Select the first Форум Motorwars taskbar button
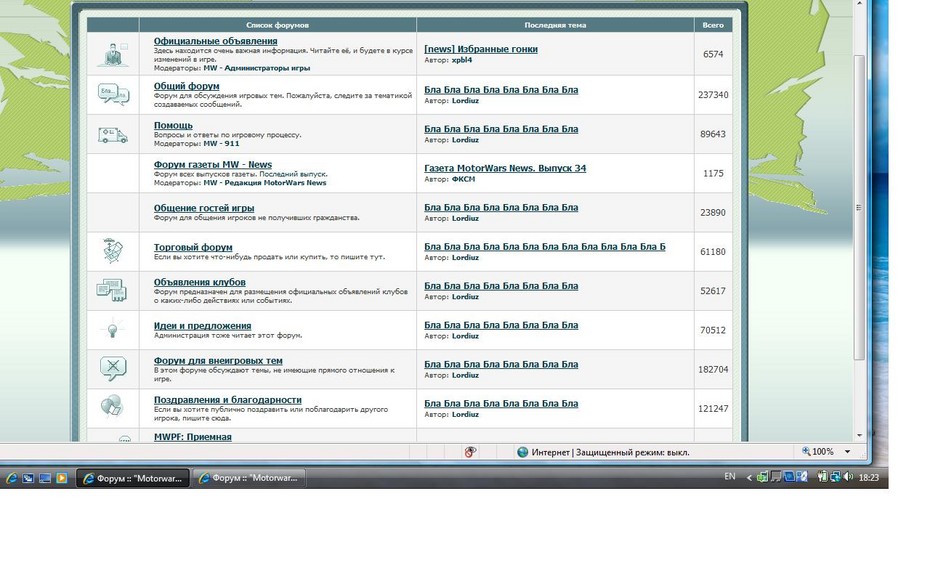This screenshot has width=930, height=581. (133, 478)
